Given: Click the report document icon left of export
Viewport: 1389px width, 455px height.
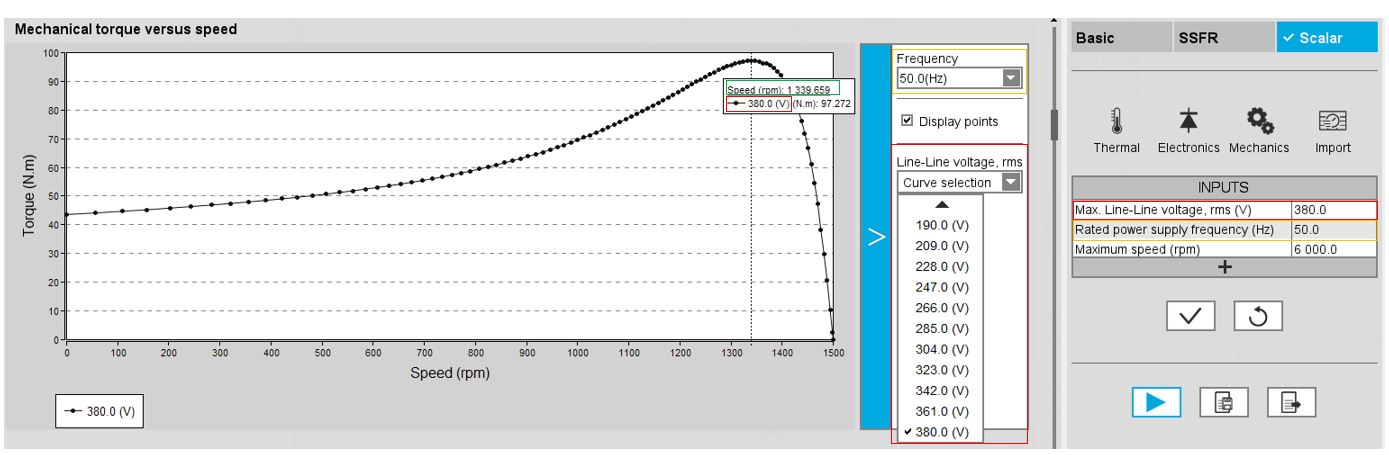Looking at the screenshot, I should [x=1223, y=402].
